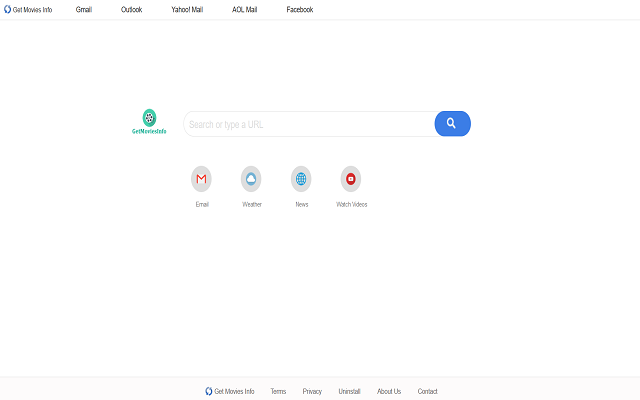Click the blue magnifier search button
This screenshot has height=400, width=640.
pos(452,124)
